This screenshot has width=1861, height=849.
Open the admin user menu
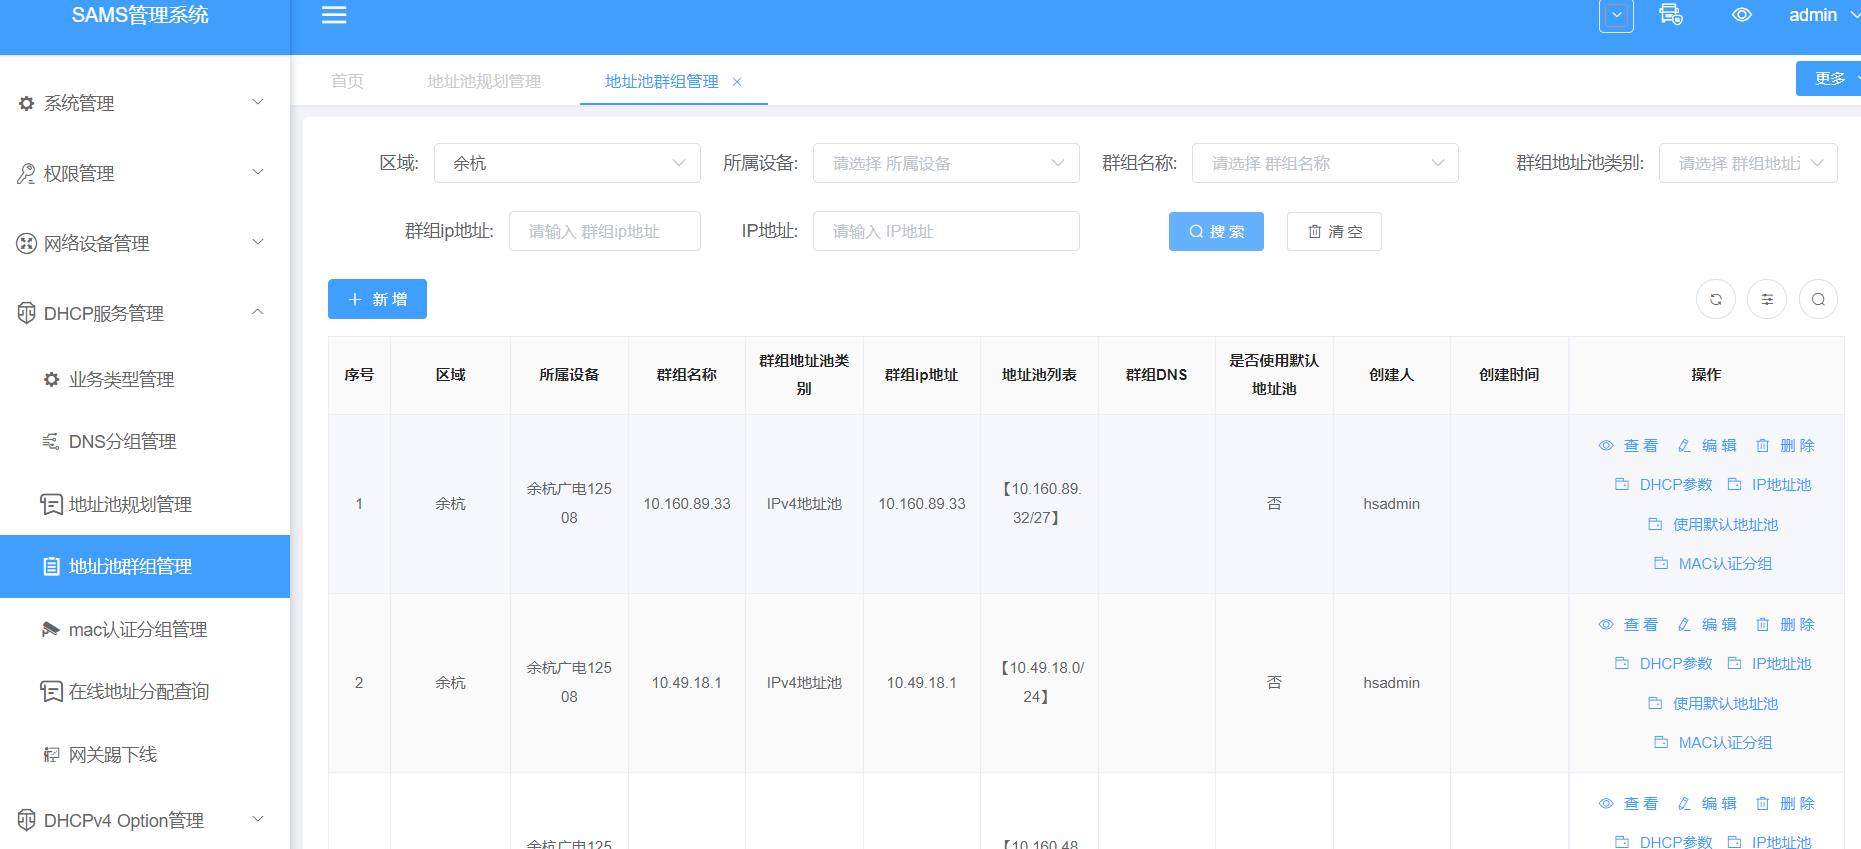click(1824, 15)
